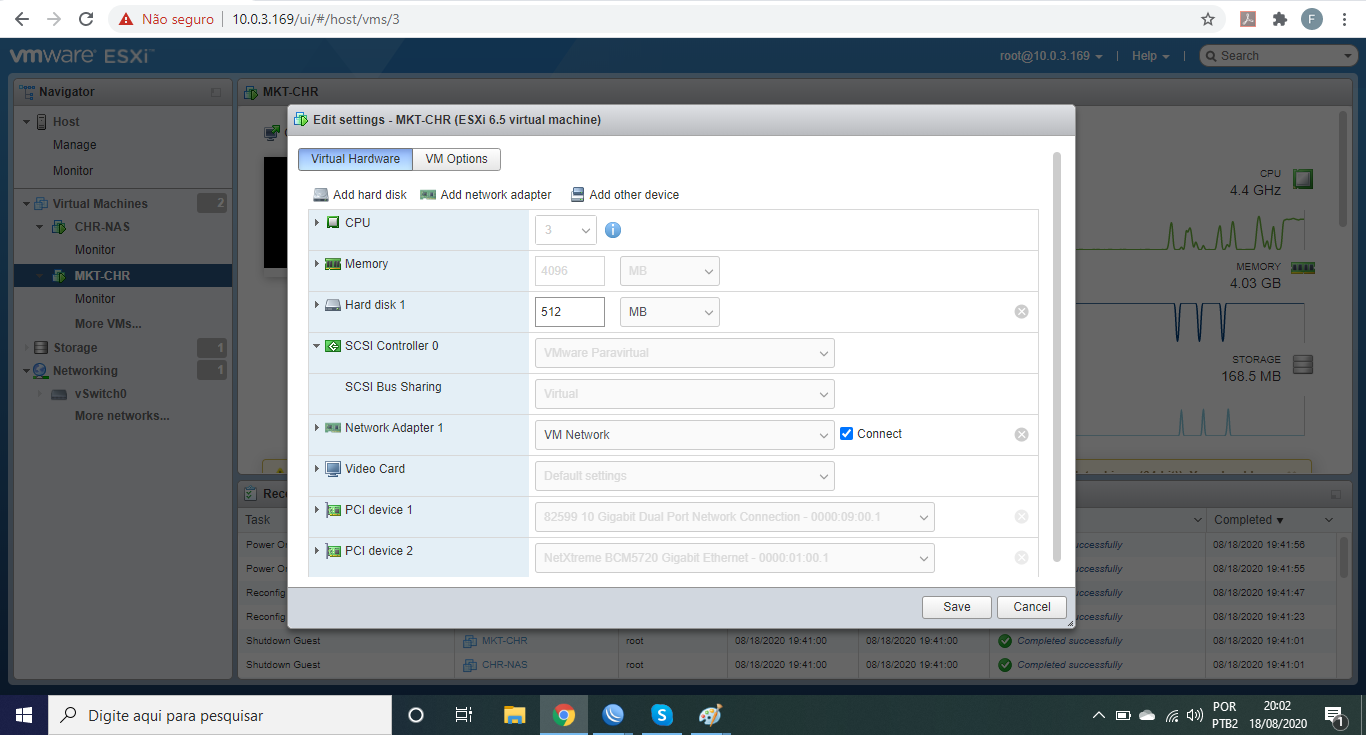The image size is (1366, 736).
Task: Click in the Hard disk 1 size field
Action: tap(570, 312)
